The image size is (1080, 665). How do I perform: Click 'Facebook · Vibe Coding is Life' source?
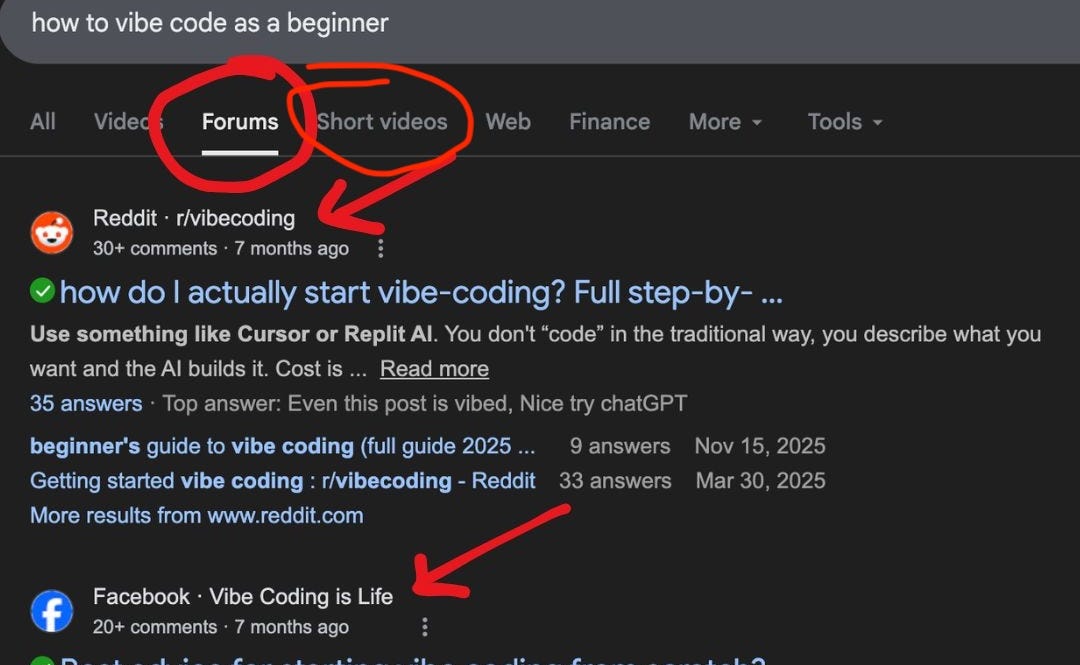click(x=242, y=596)
